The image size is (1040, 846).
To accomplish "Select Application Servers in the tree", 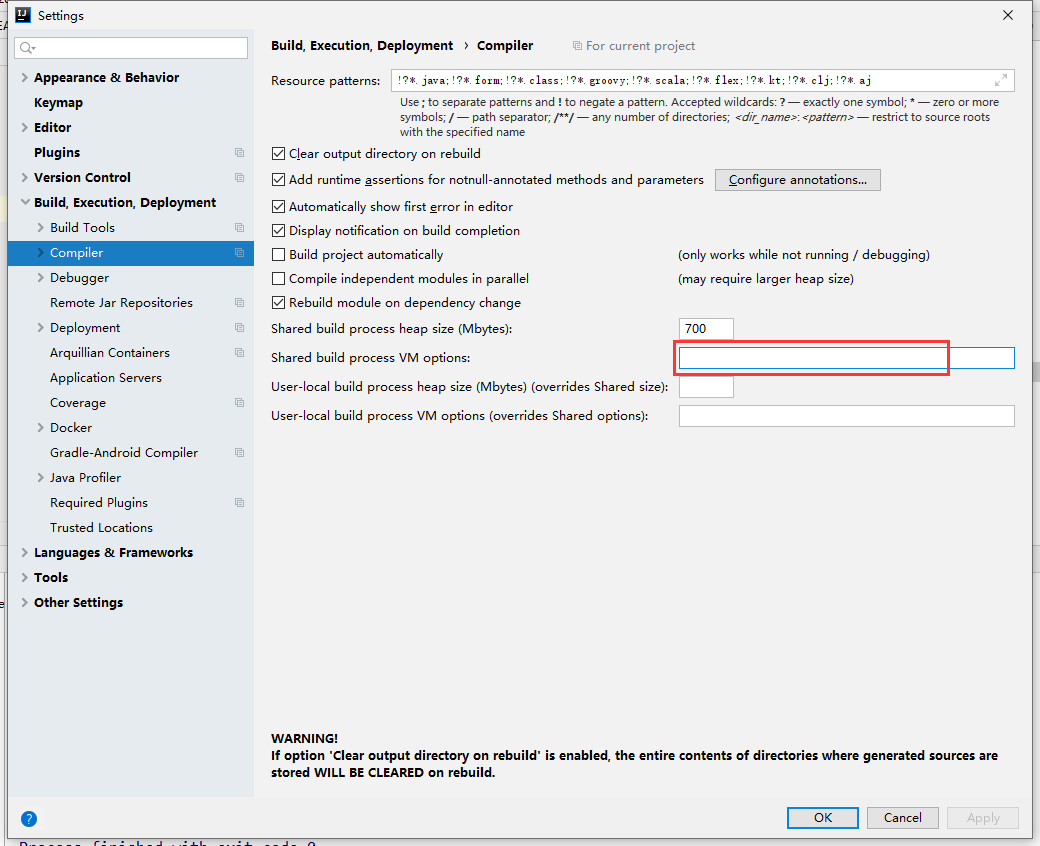I will 105,378.
